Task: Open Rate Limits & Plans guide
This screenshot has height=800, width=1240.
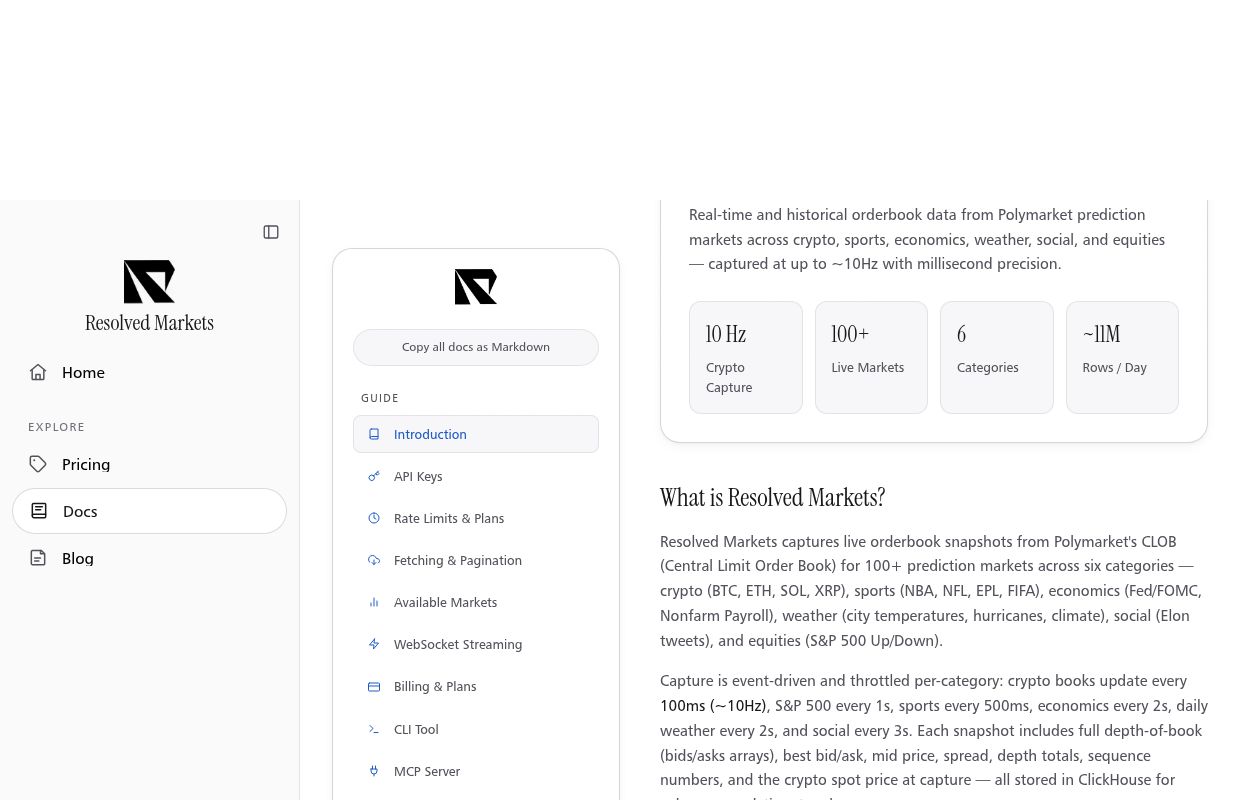Action: (476, 518)
